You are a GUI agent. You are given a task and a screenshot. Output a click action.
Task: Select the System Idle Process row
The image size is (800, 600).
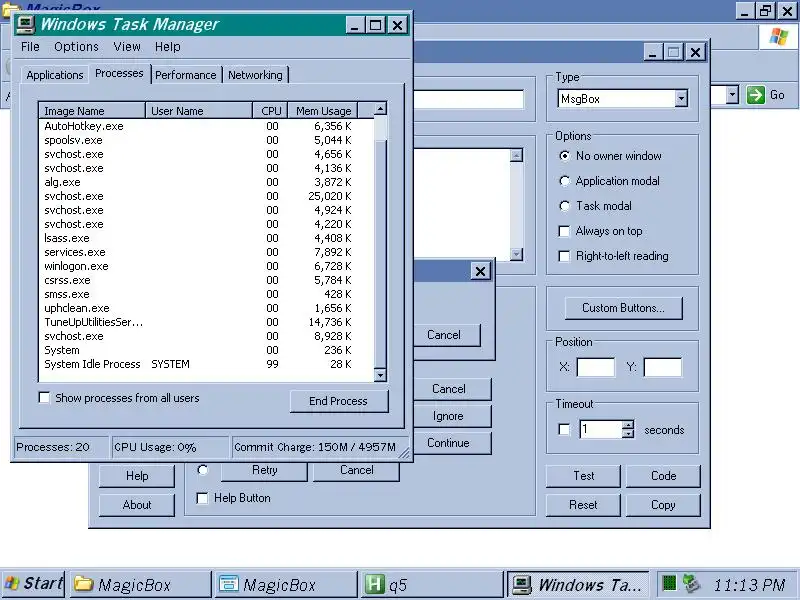coord(206,364)
